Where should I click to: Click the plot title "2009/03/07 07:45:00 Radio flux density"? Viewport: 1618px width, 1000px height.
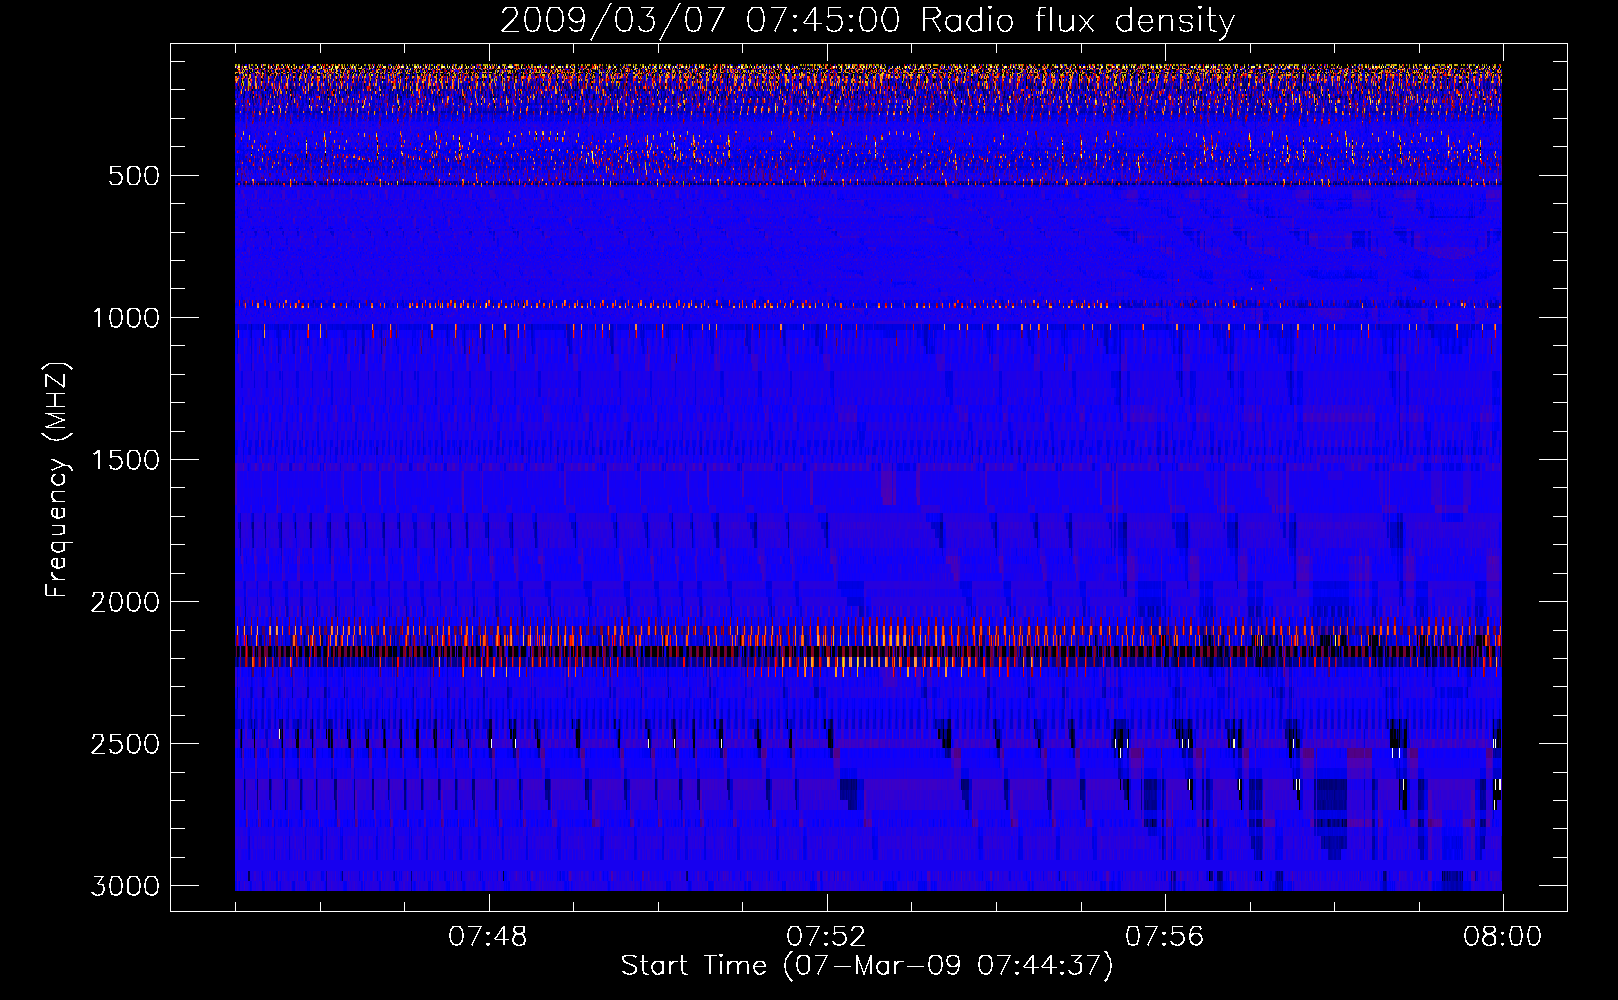[x=867, y=21]
